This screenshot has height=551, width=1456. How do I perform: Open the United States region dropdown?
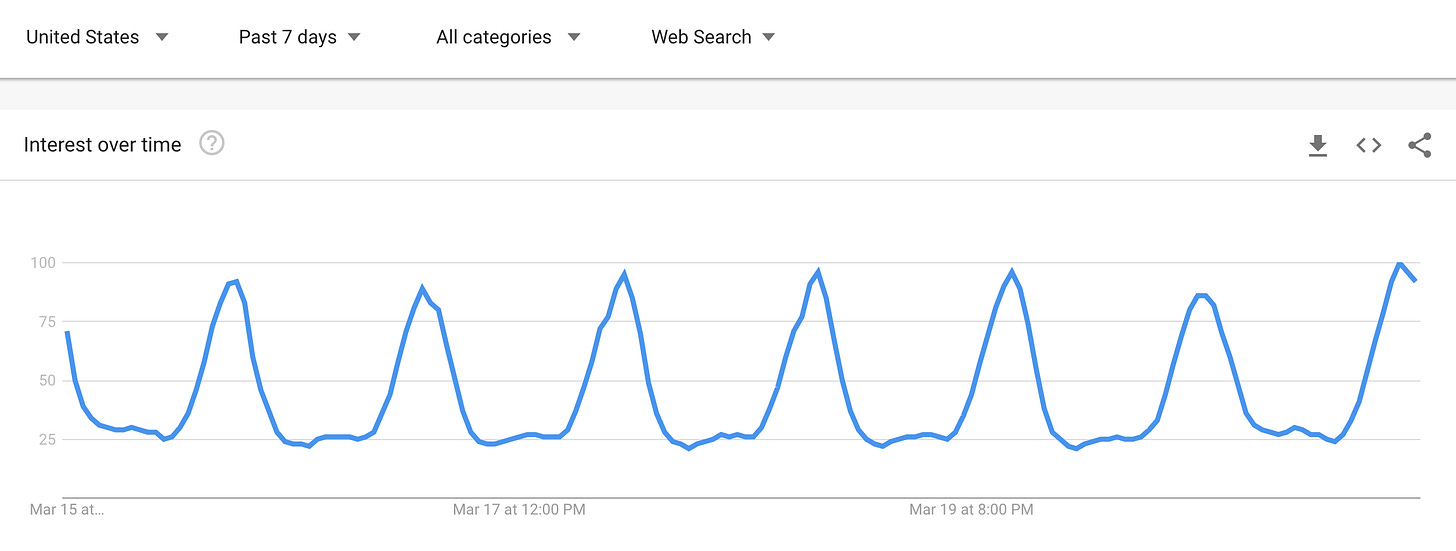[97, 37]
